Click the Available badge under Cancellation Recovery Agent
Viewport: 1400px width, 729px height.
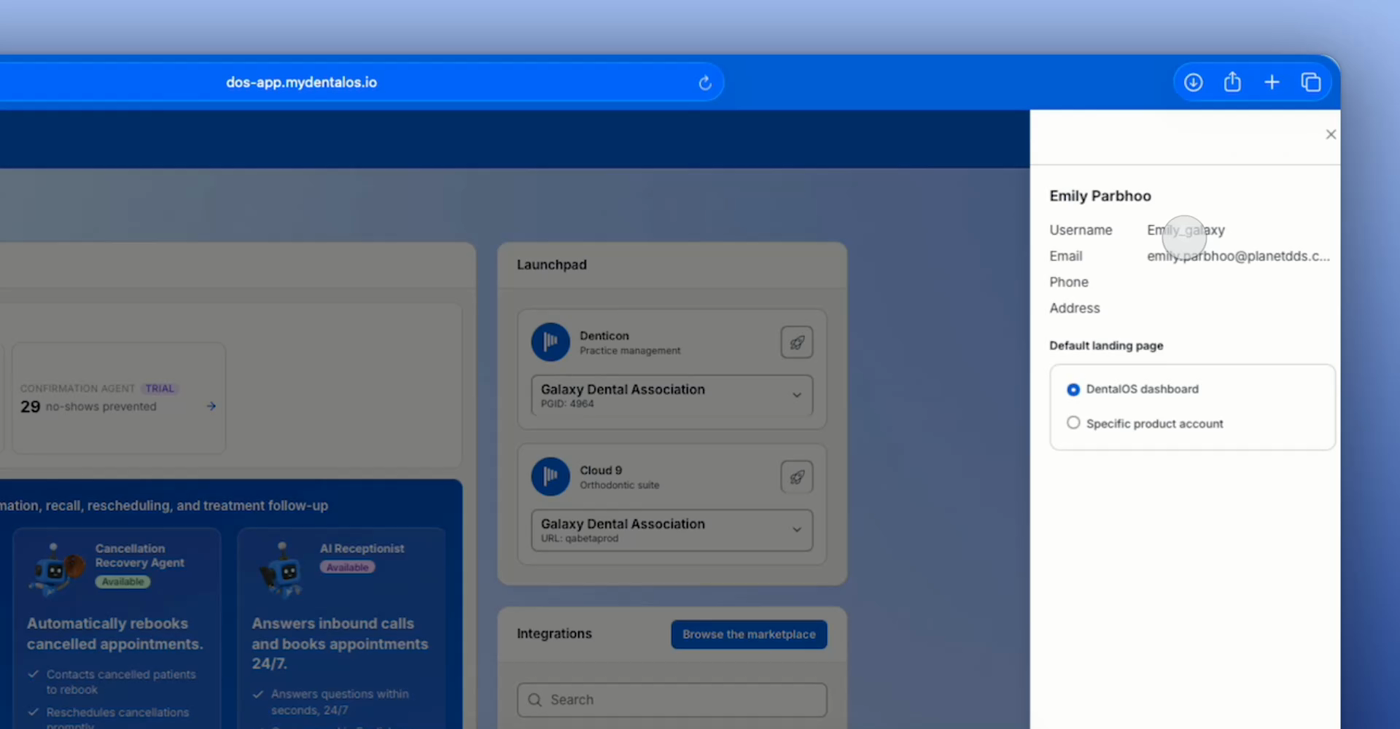pos(123,582)
